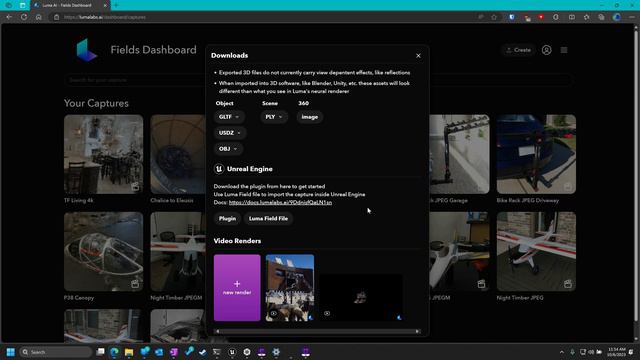Open File Explorer from the taskbar

[x=129, y=352]
